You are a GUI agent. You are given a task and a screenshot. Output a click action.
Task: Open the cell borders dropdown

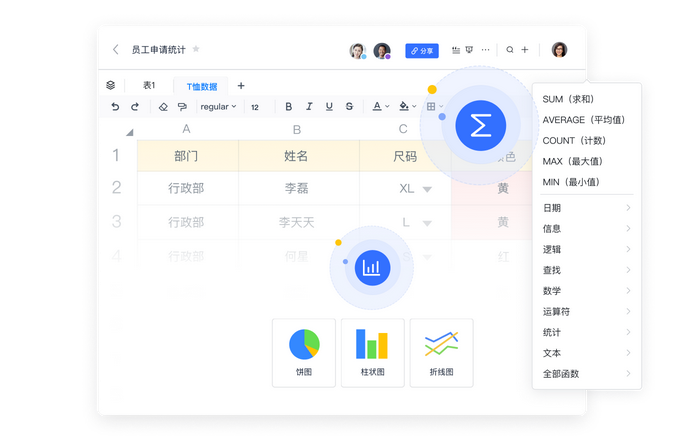pyautogui.click(x=434, y=106)
